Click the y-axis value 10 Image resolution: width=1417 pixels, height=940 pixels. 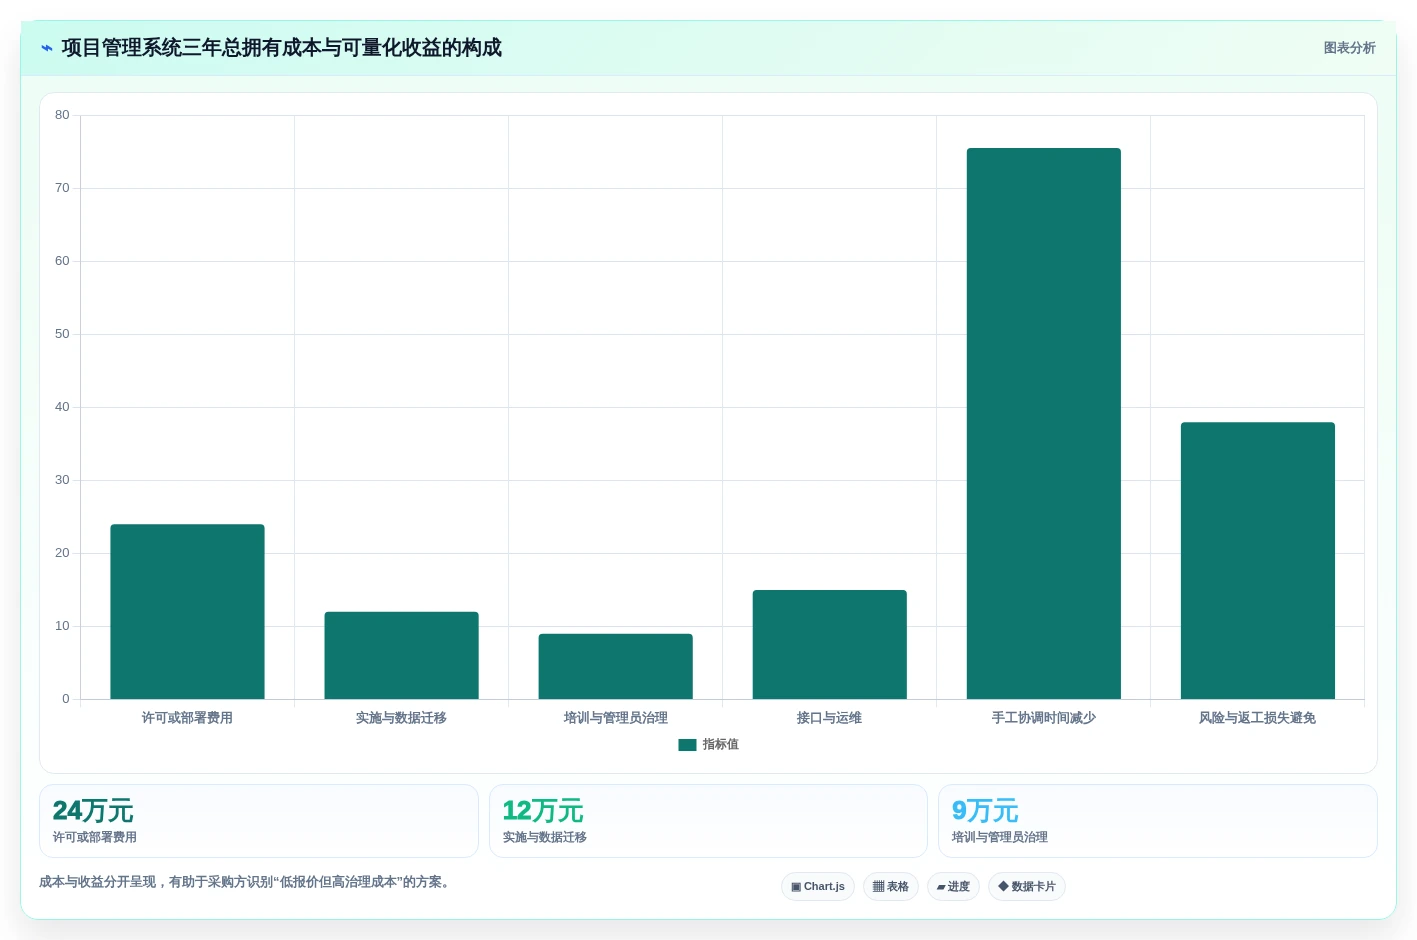62,626
